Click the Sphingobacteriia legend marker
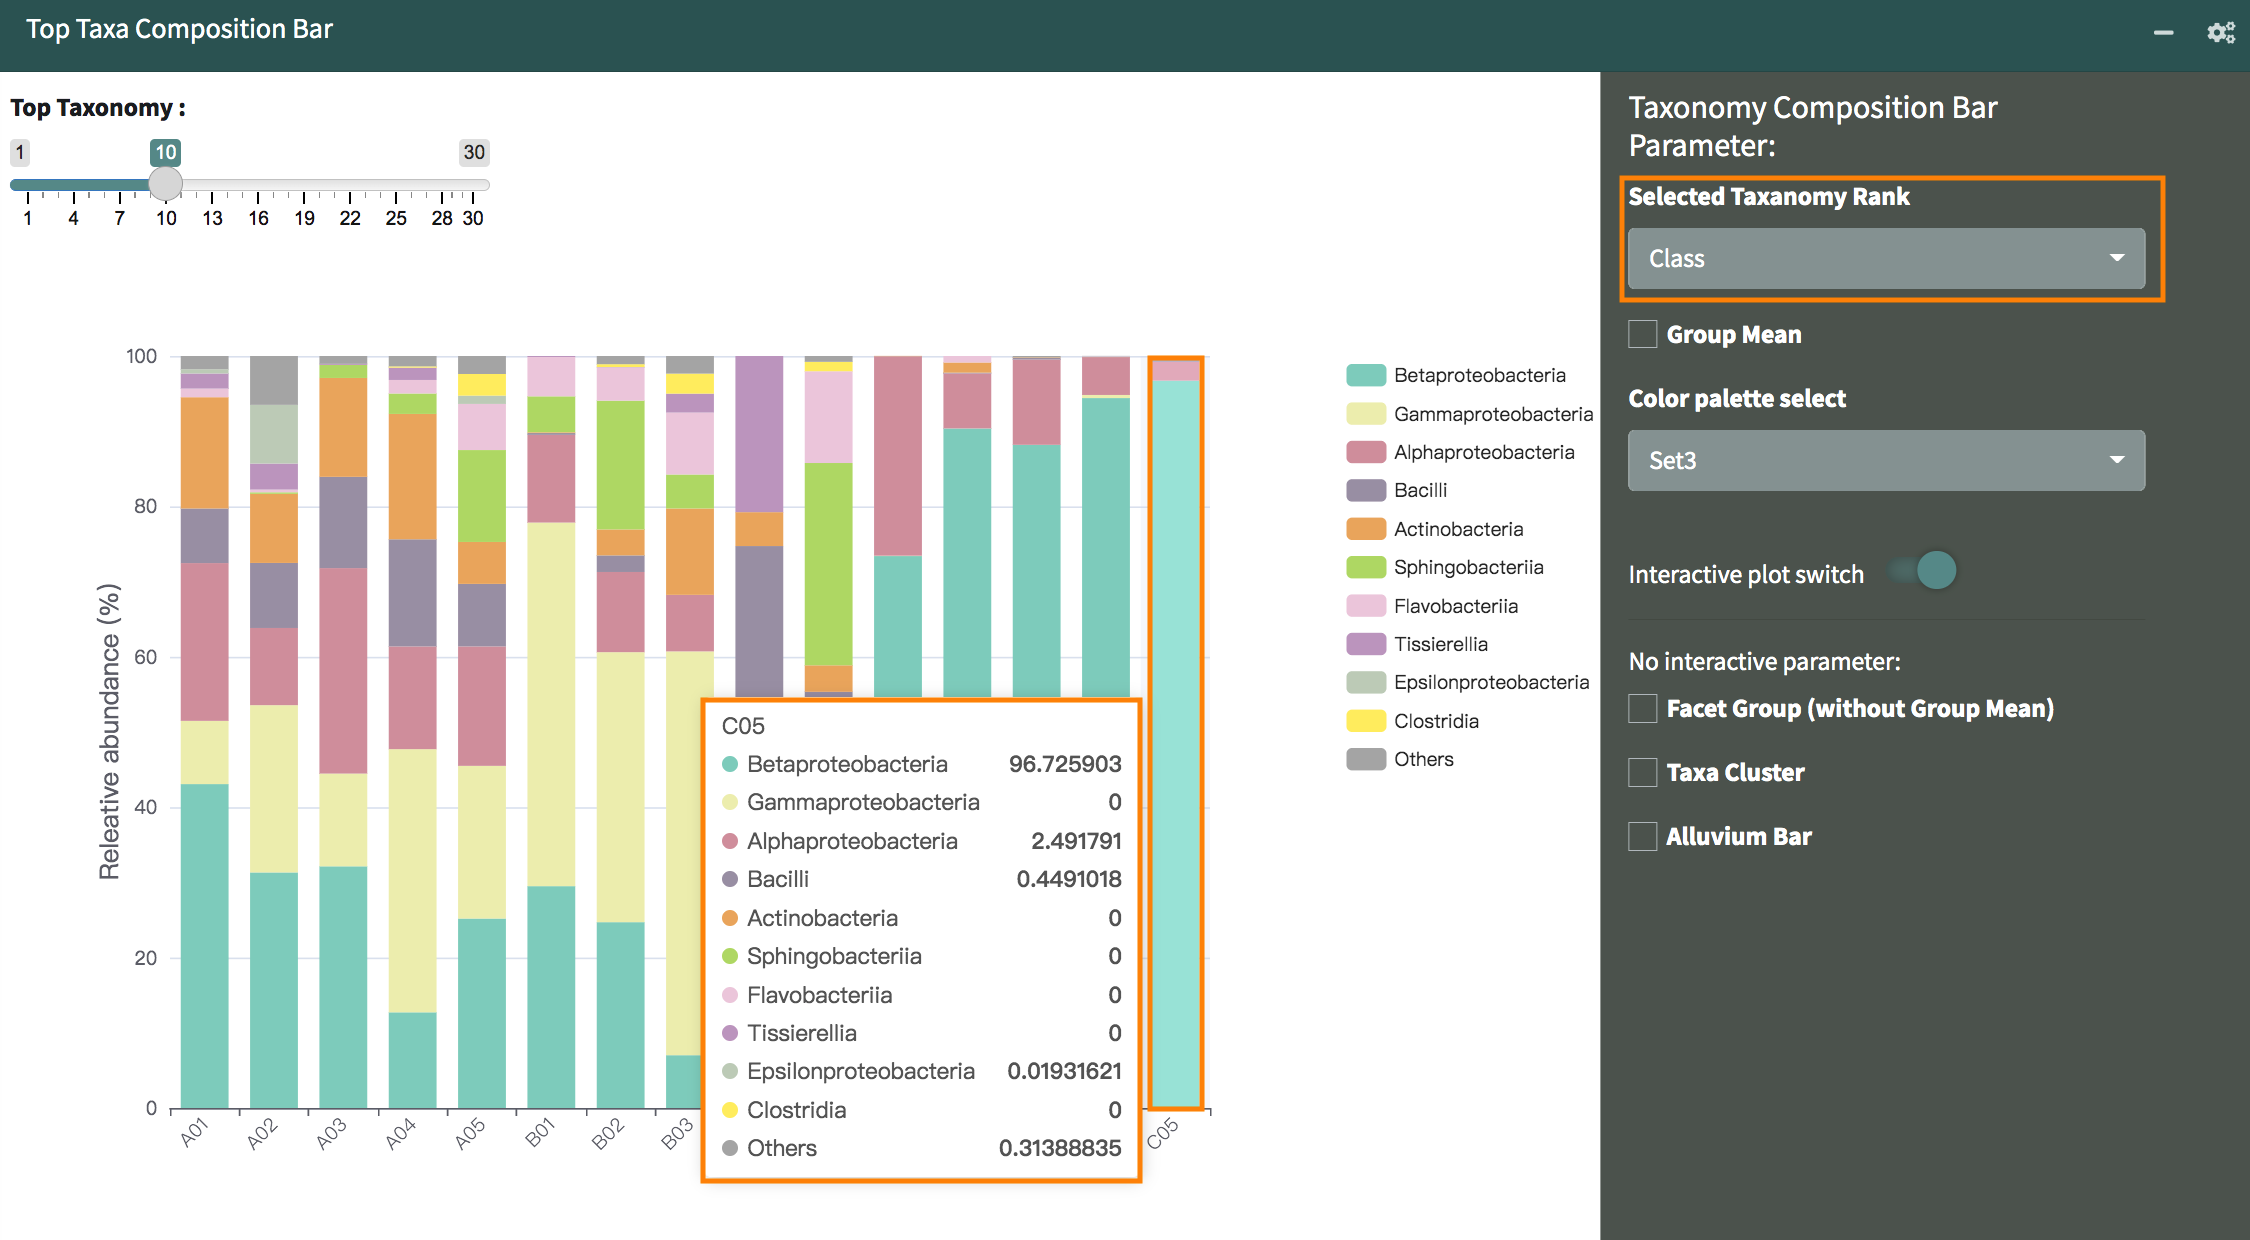 pos(1365,568)
